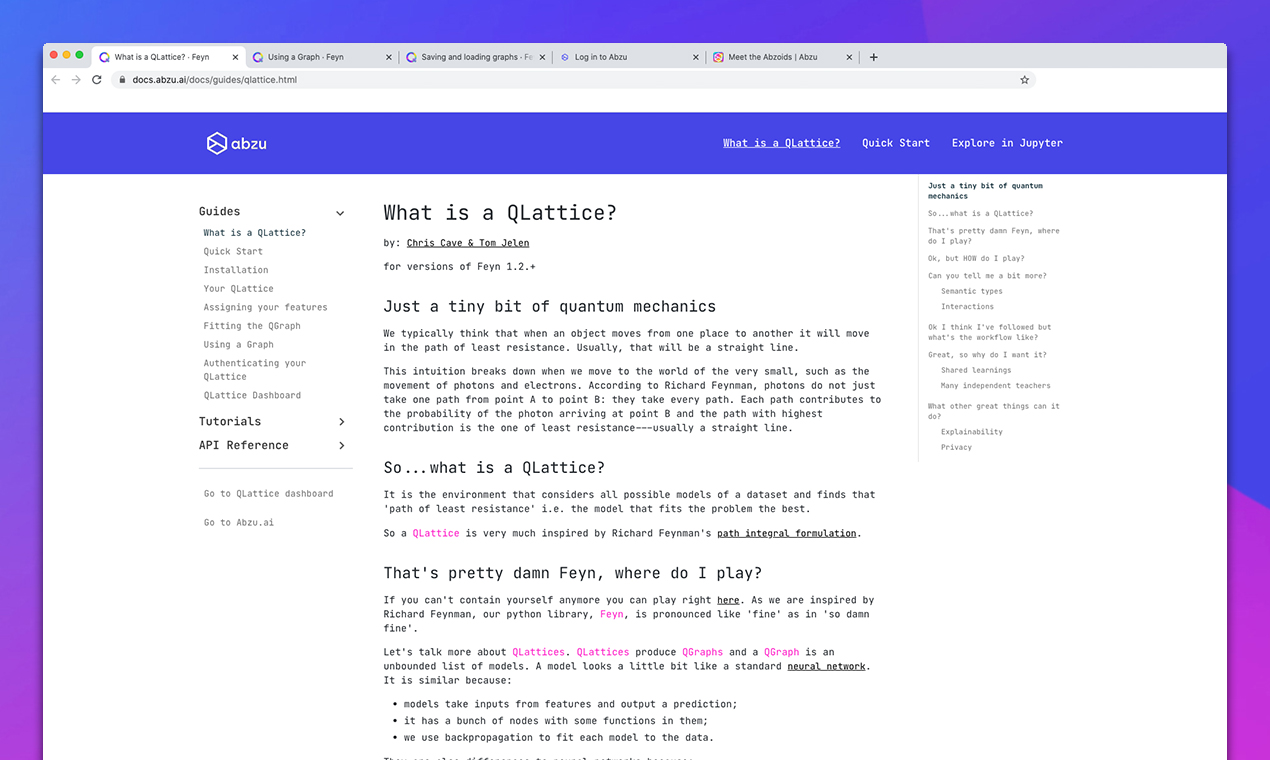1270x760 pixels.
Task: Jump to 'what's the workflow like?' entry
Action: pos(989,332)
